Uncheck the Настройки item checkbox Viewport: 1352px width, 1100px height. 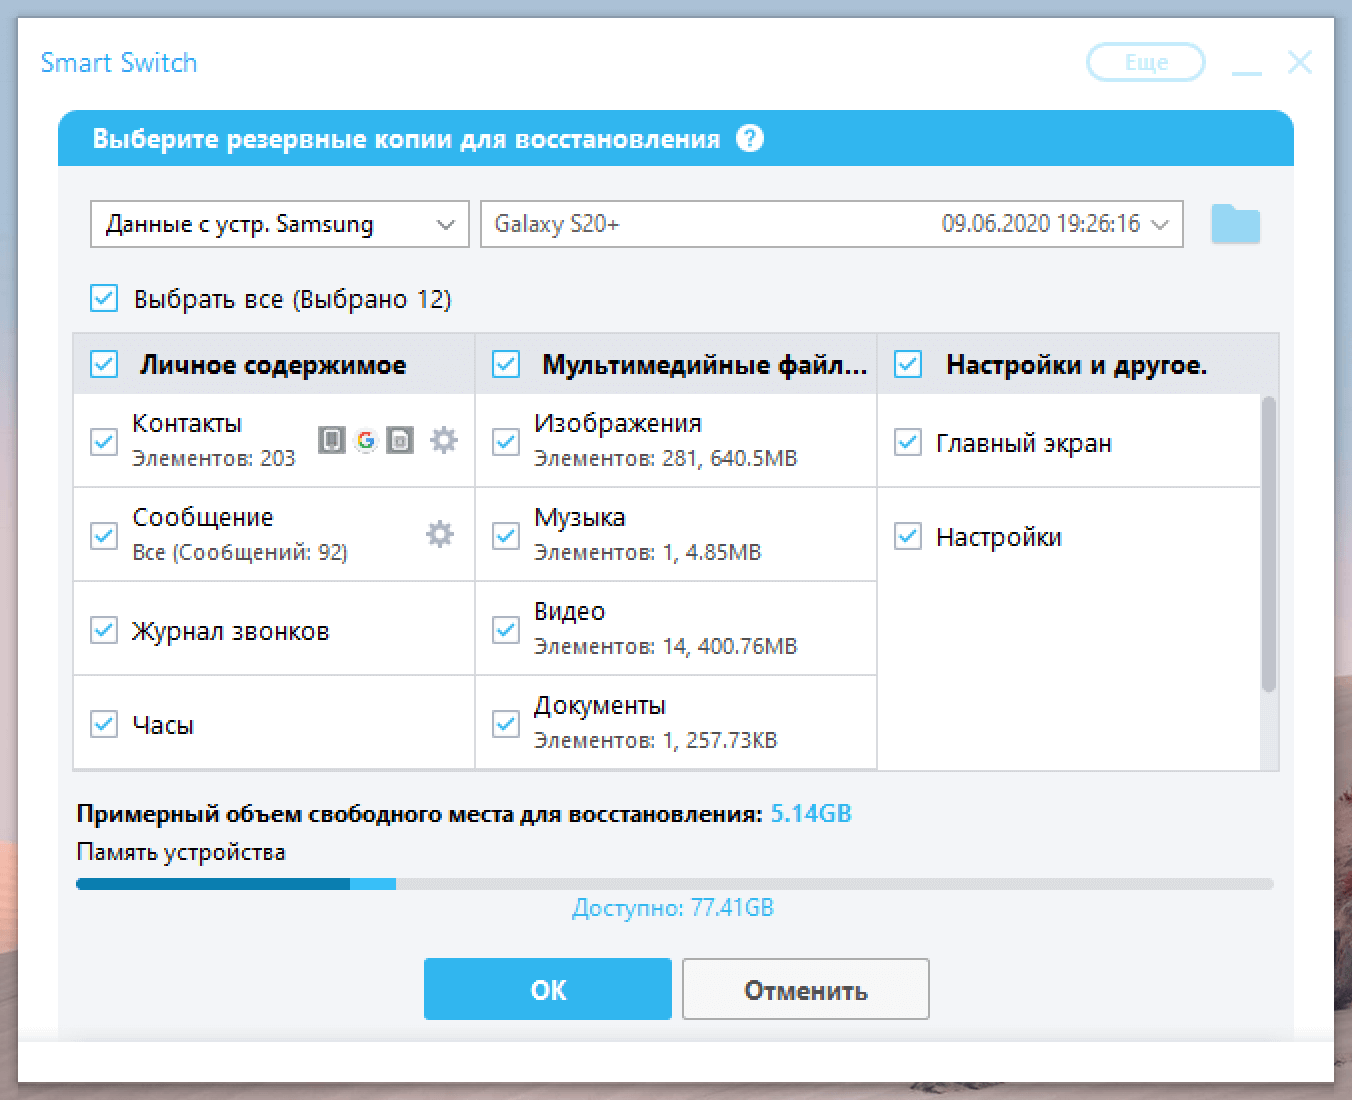pos(908,535)
